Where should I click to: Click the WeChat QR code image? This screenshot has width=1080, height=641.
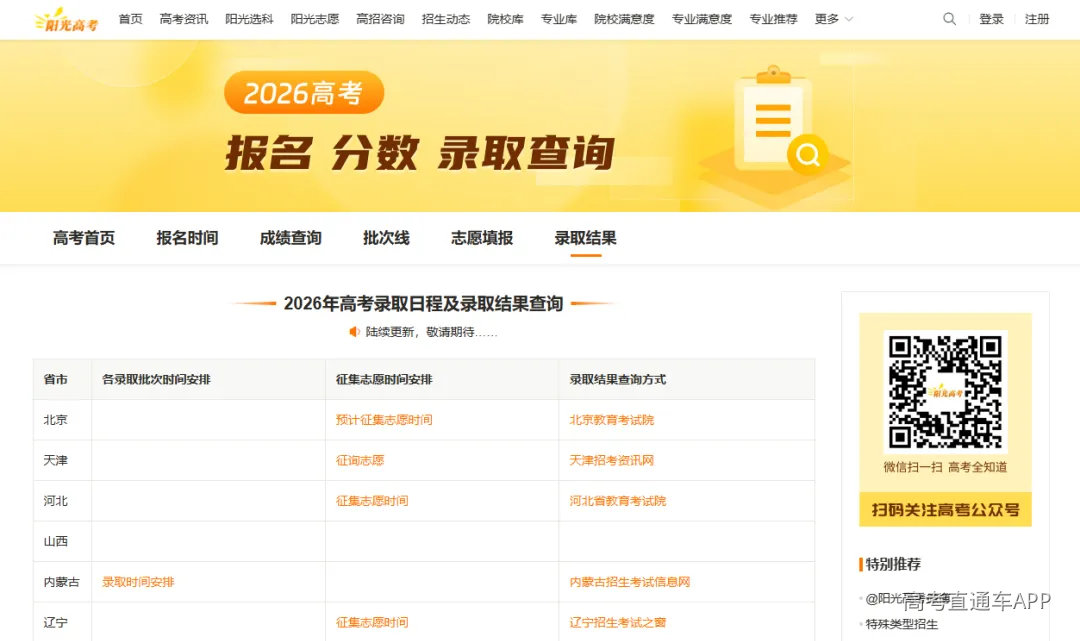pos(946,391)
